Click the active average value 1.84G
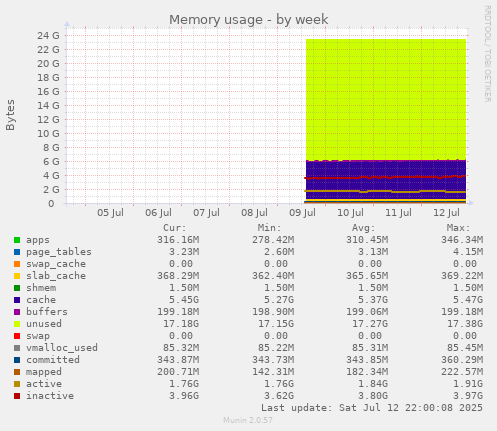 [x=373, y=384]
